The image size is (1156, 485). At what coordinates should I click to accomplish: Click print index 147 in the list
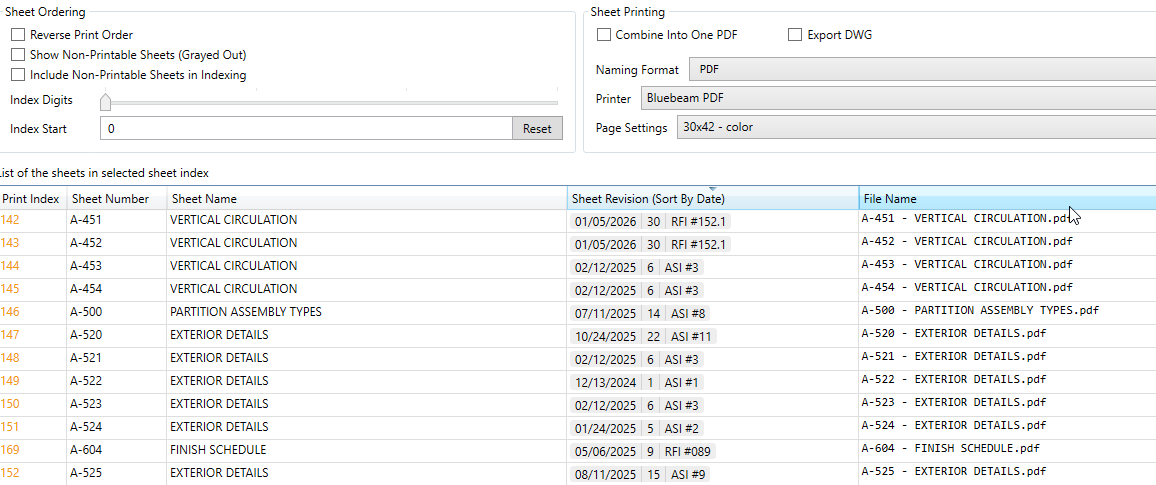coord(11,335)
